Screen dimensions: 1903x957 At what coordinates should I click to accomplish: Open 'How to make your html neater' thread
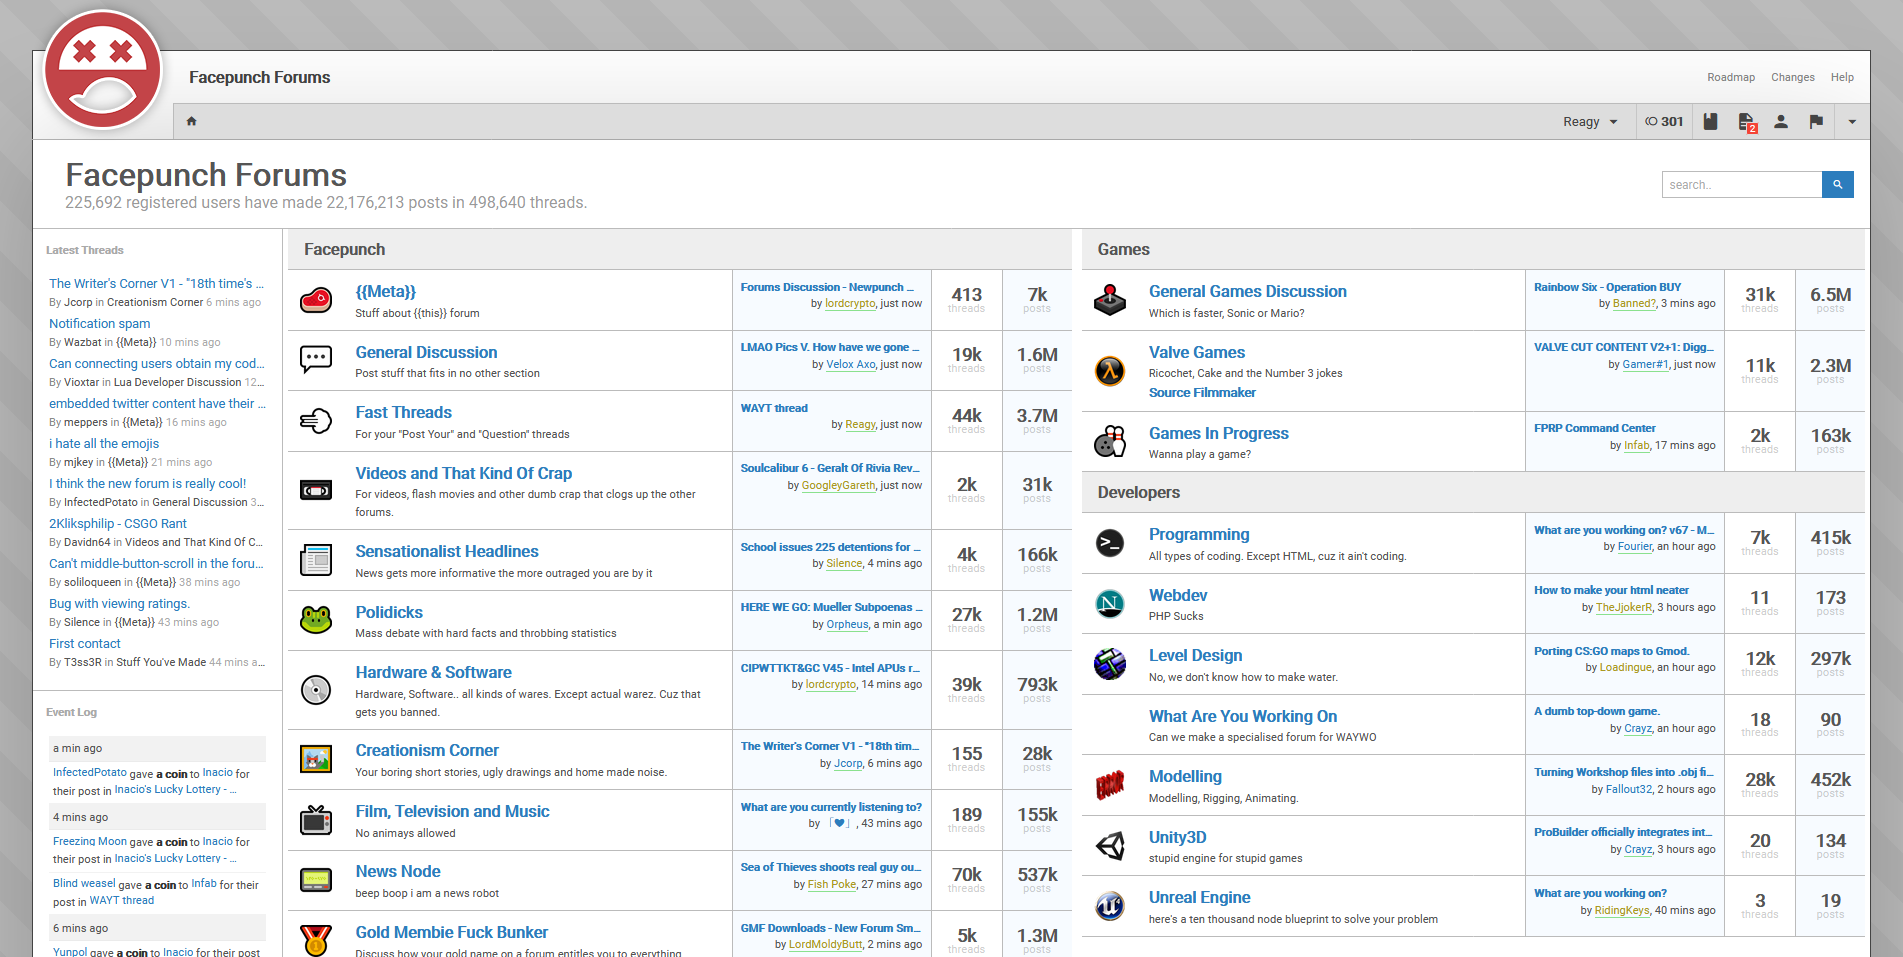click(1612, 590)
